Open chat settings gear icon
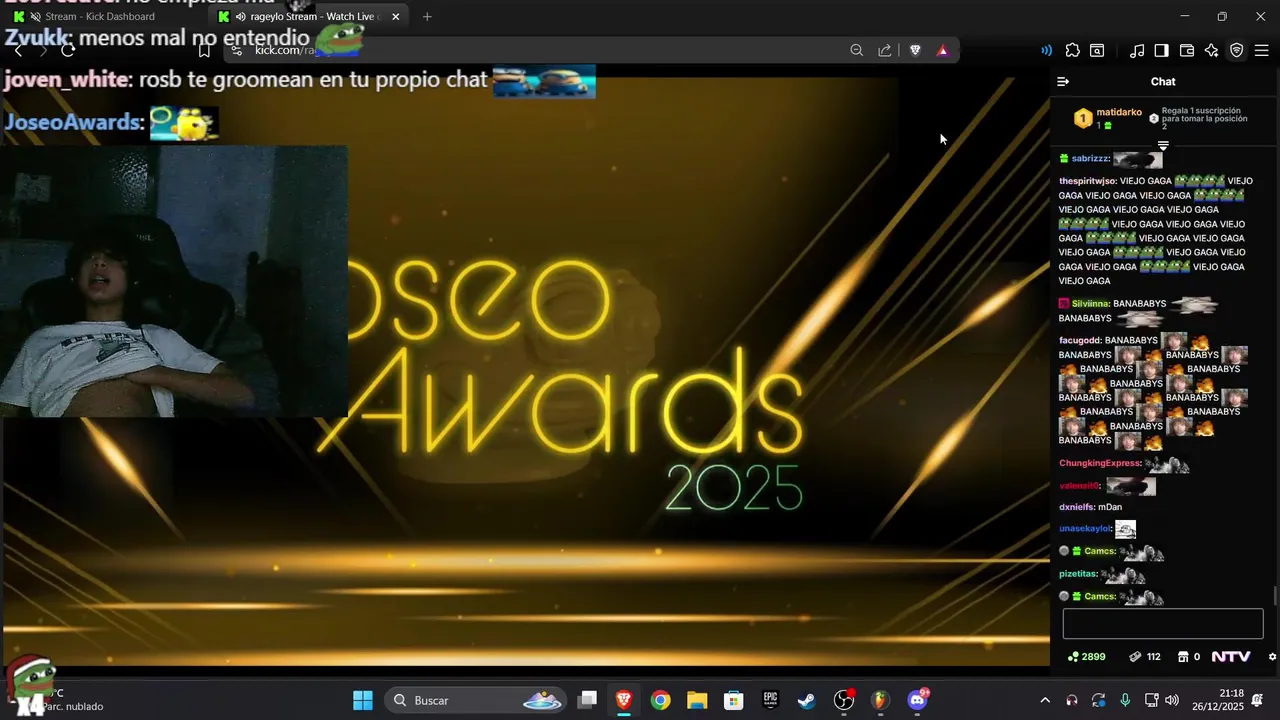The width and height of the screenshot is (1280, 720). click(x=1272, y=657)
